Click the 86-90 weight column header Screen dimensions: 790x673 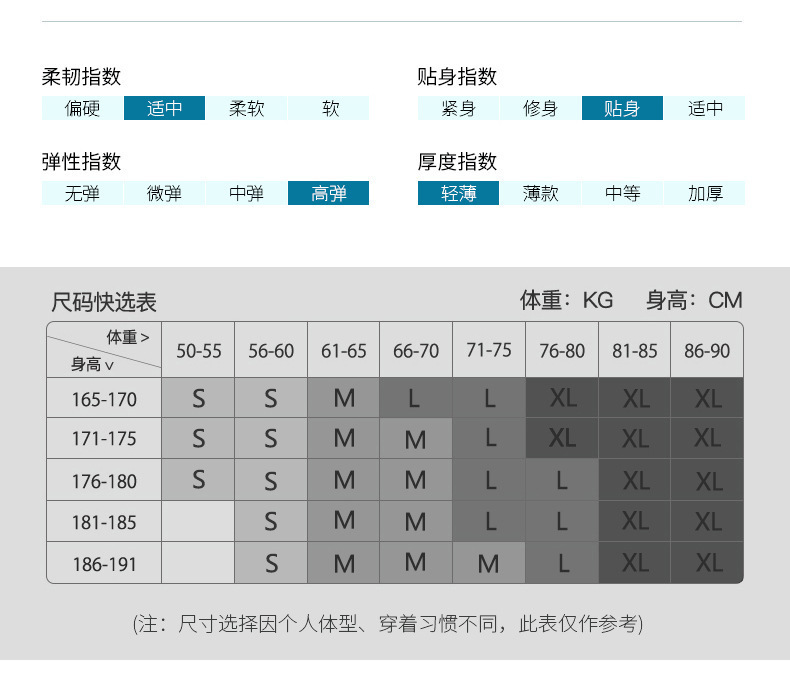tap(707, 350)
